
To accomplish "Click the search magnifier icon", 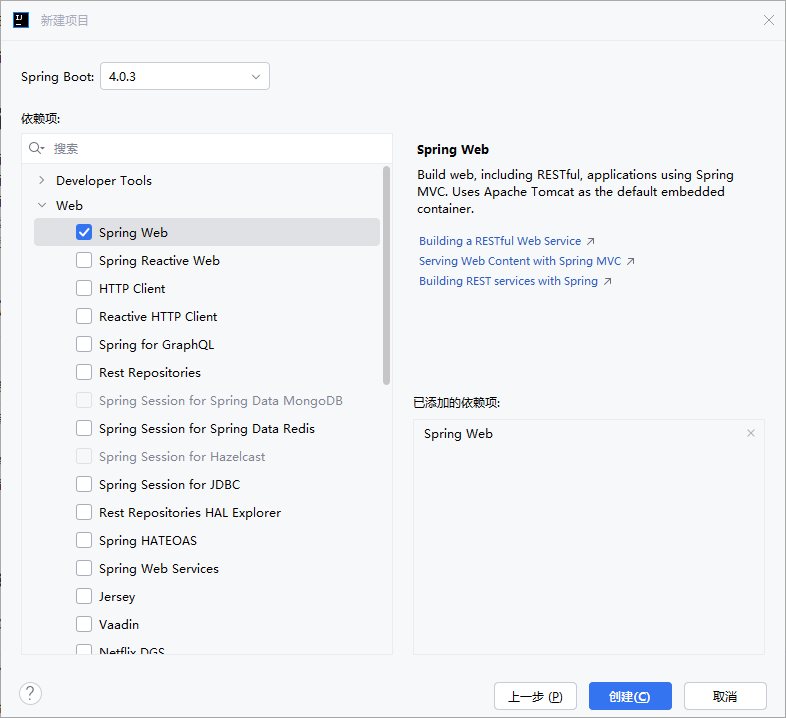I will 36,148.
